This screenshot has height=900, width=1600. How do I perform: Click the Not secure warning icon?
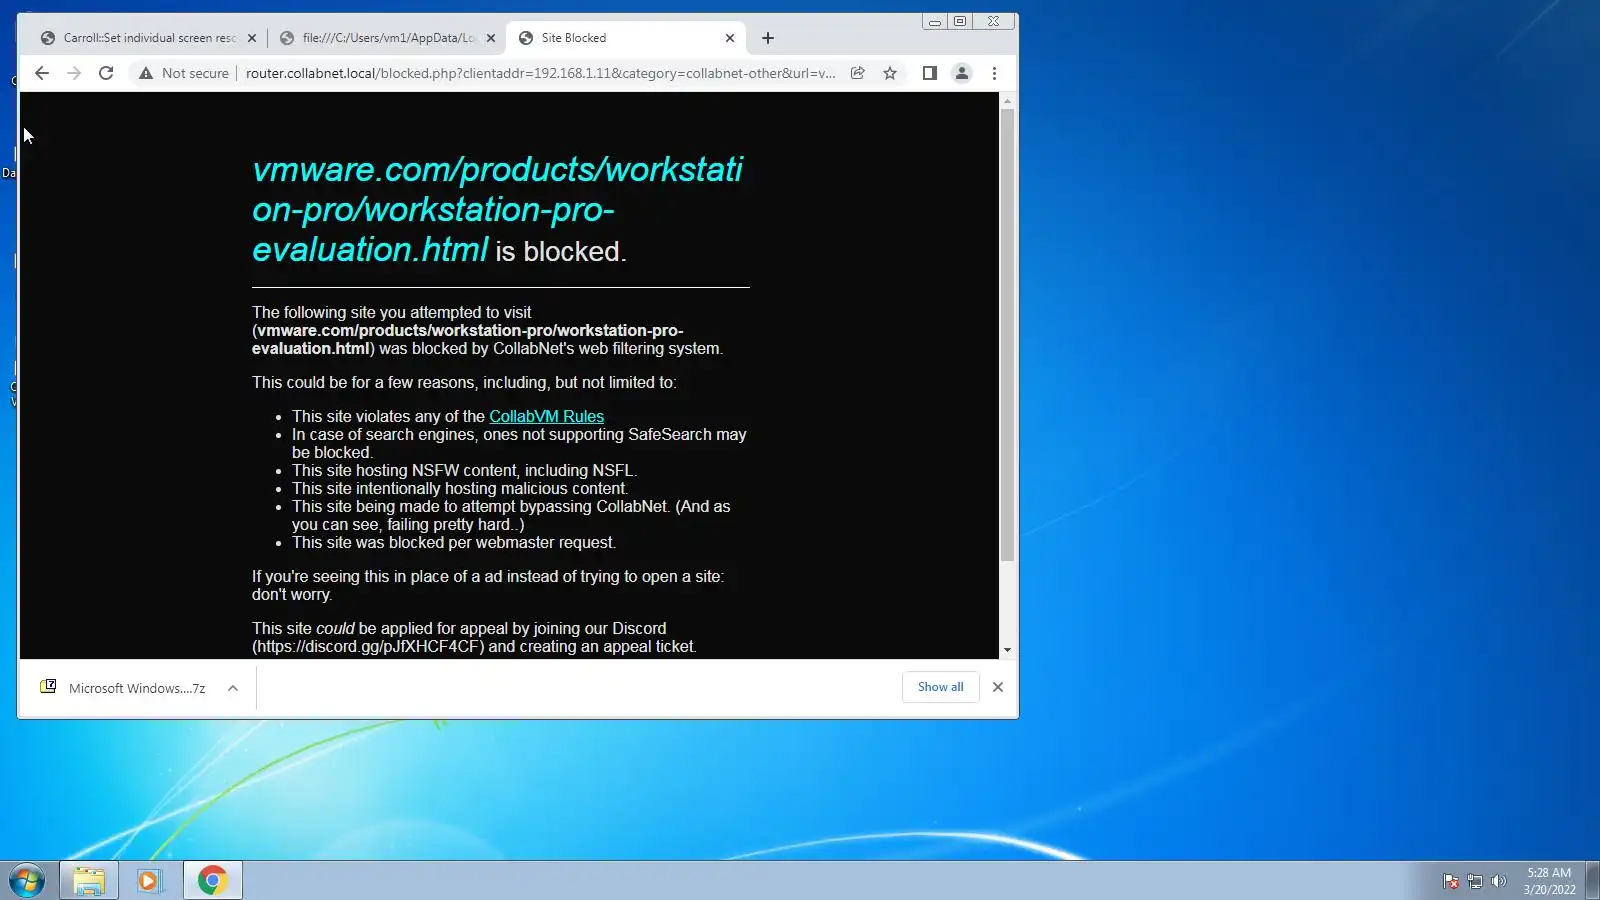146,73
